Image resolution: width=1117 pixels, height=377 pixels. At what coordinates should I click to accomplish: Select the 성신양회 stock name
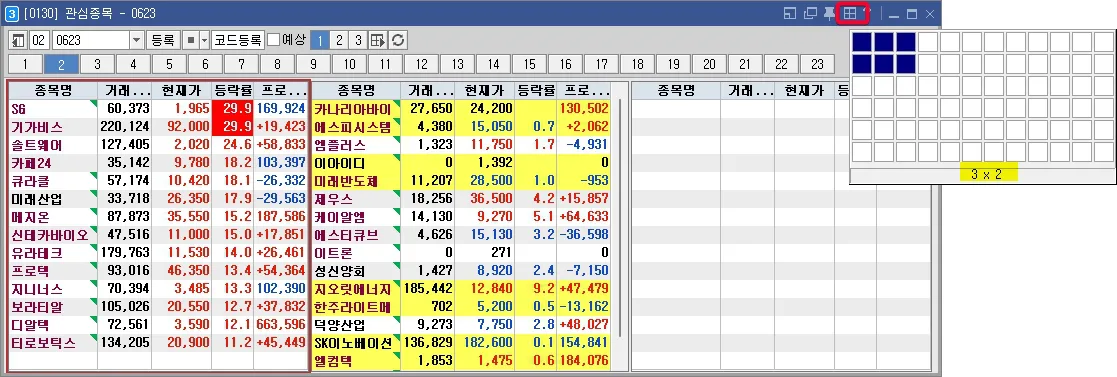[x=341, y=272]
